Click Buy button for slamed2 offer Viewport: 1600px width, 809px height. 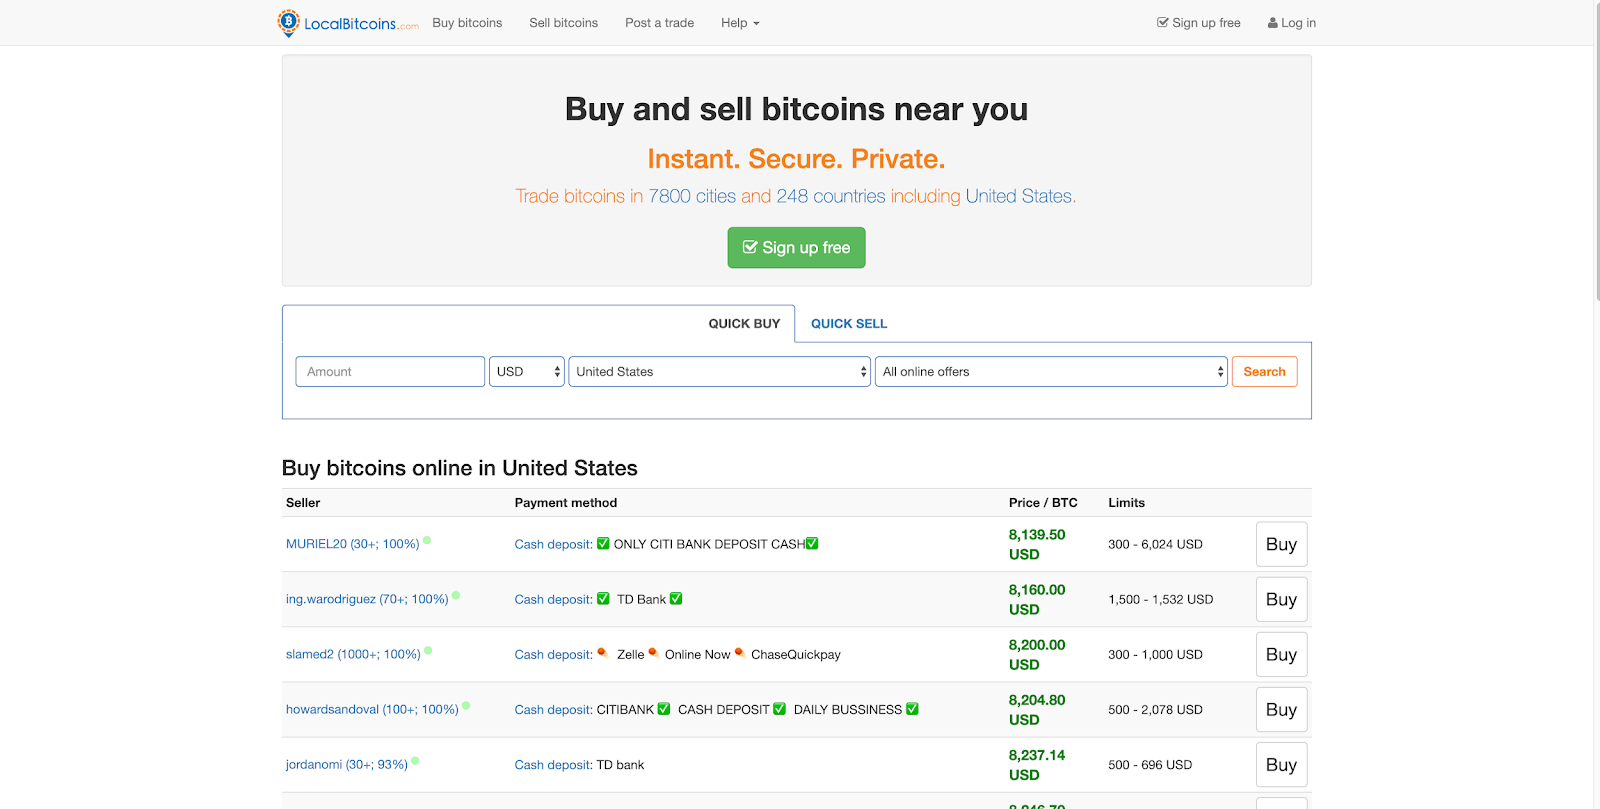[1281, 654]
